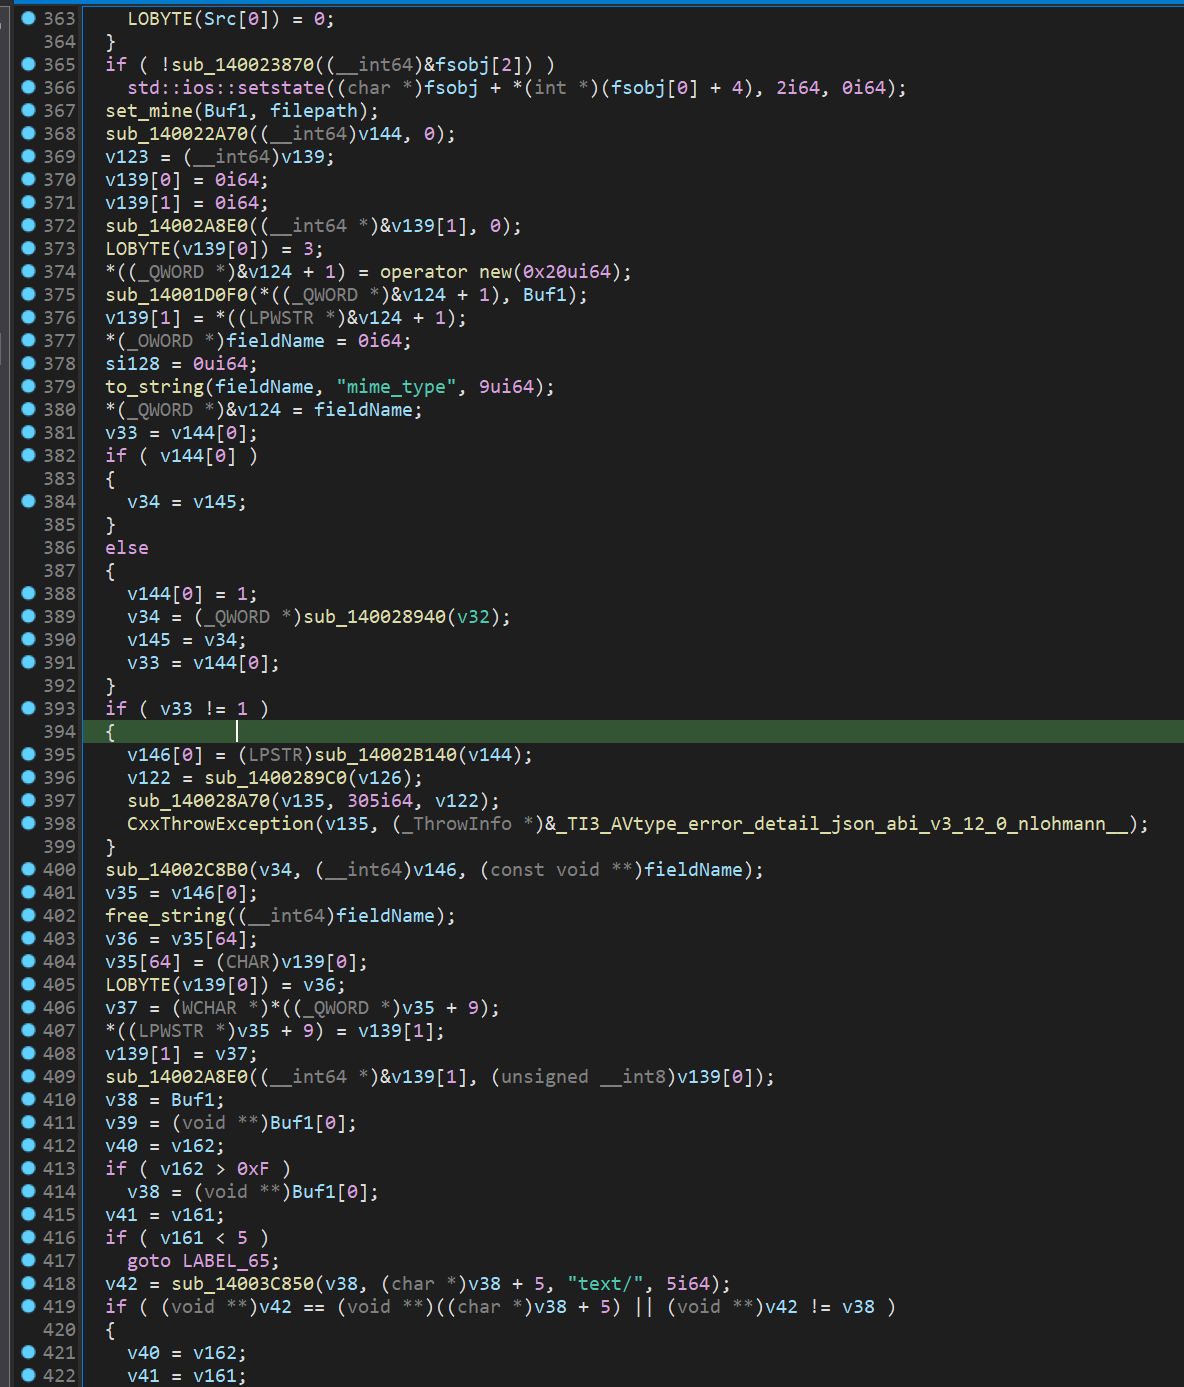Click the filepath argument on line 367
The height and width of the screenshot is (1387, 1184).
click(x=314, y=111)
